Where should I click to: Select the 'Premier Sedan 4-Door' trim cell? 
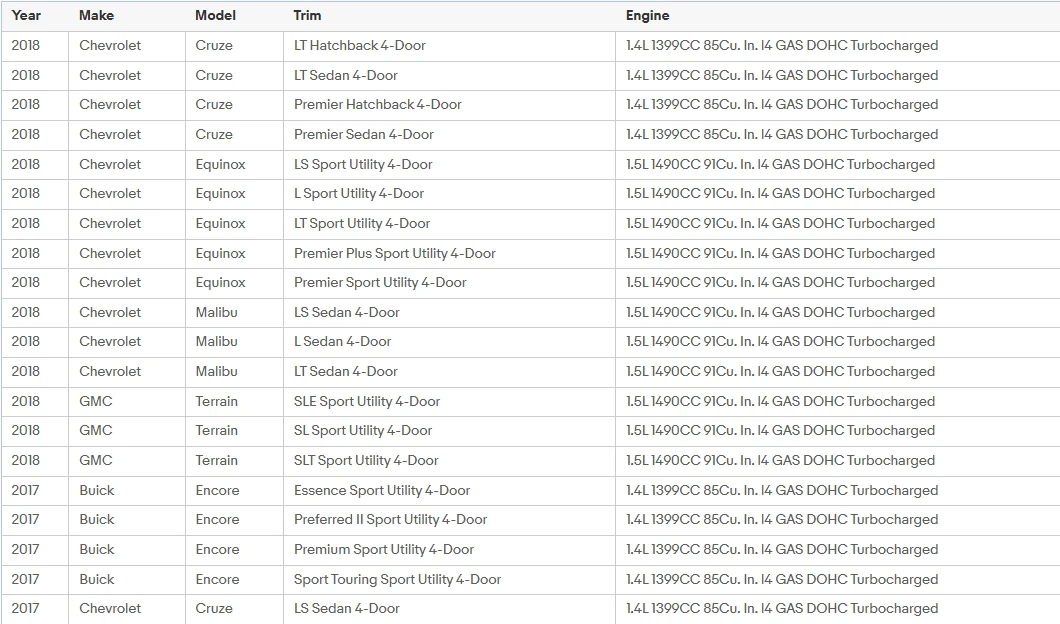click(364, 134)
